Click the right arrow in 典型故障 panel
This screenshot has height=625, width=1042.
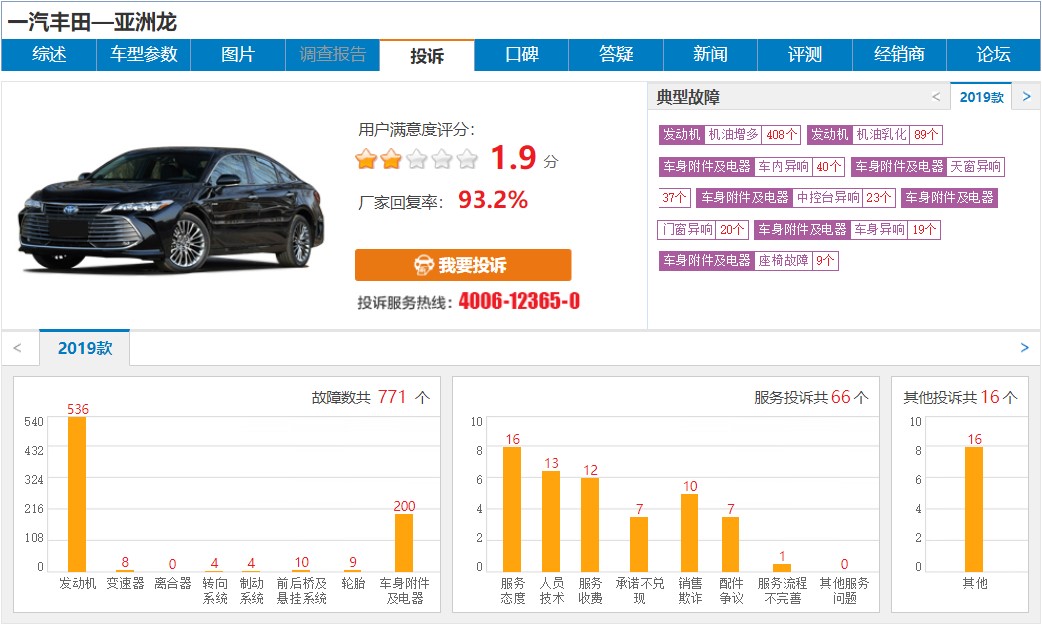point(1027,96)
